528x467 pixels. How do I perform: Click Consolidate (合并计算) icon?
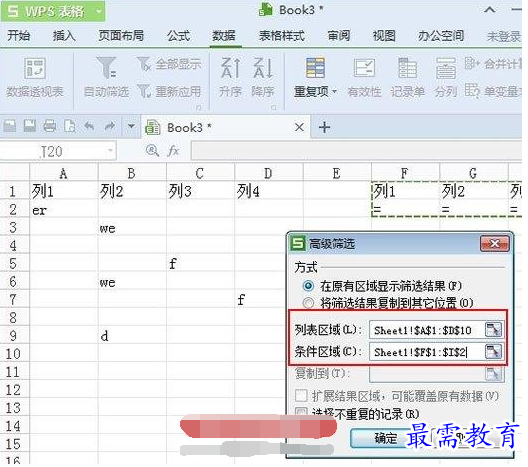click(472, 63)
